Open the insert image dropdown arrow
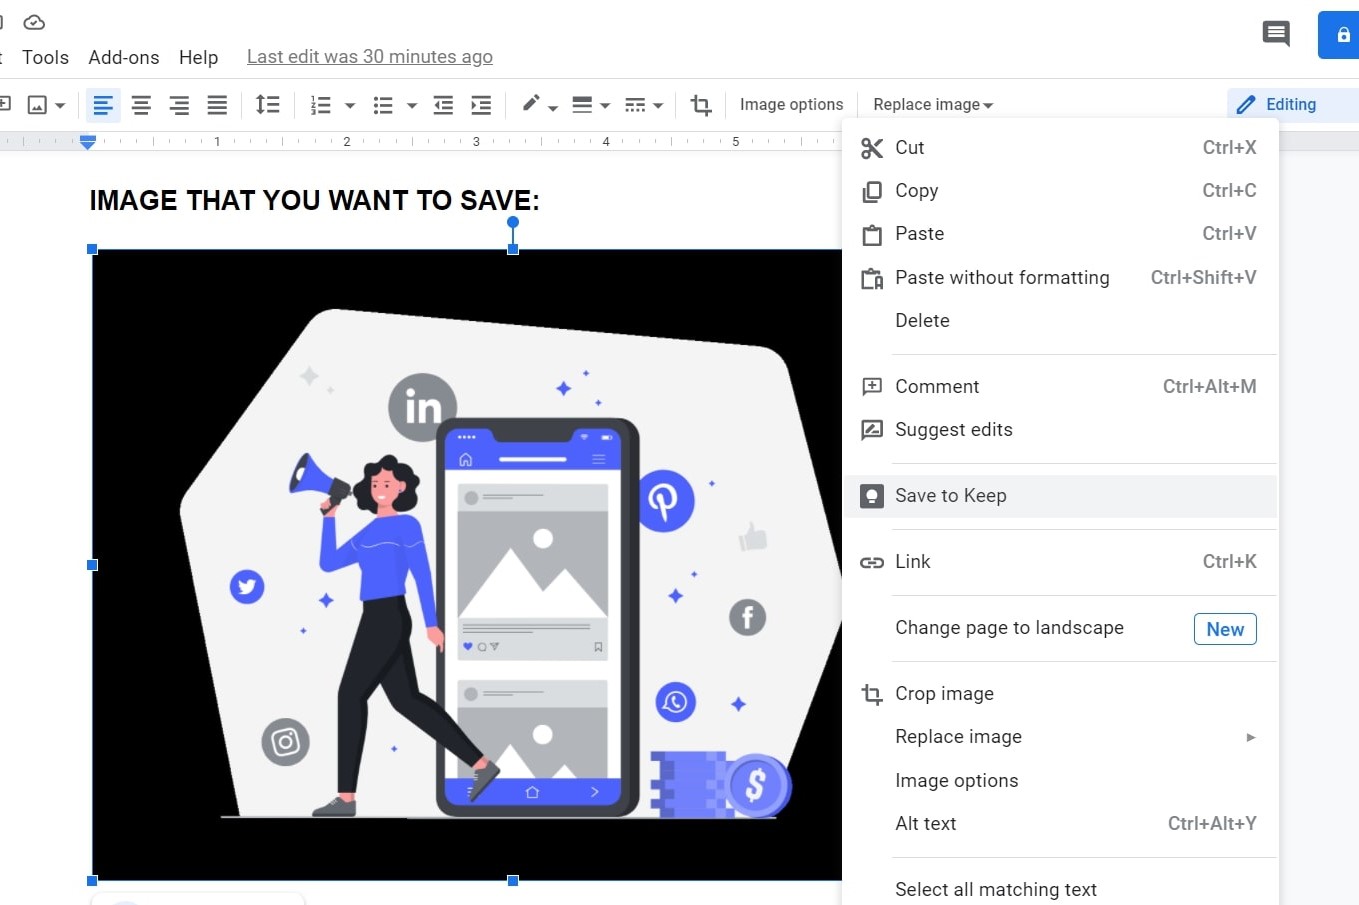The height and width of the screenshot is (905, 1359). [60, 105]
